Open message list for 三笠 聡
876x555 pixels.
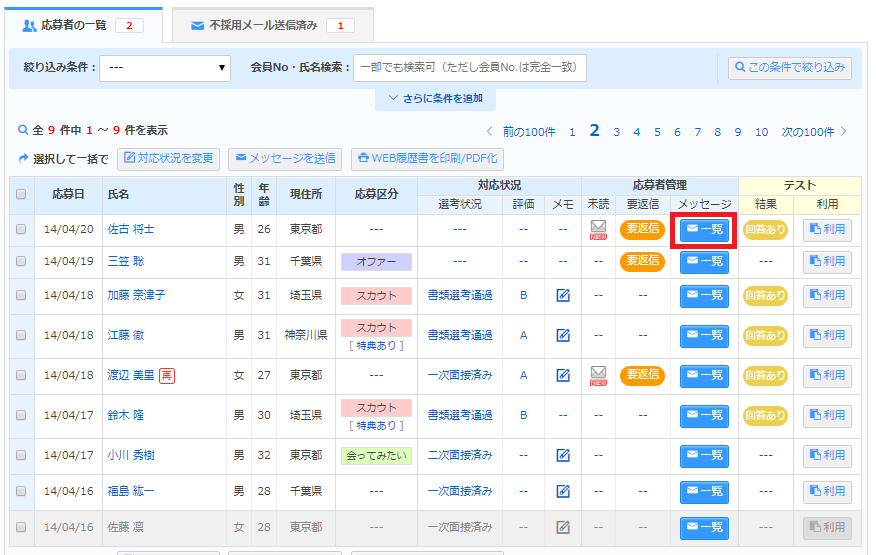(704, 262)
